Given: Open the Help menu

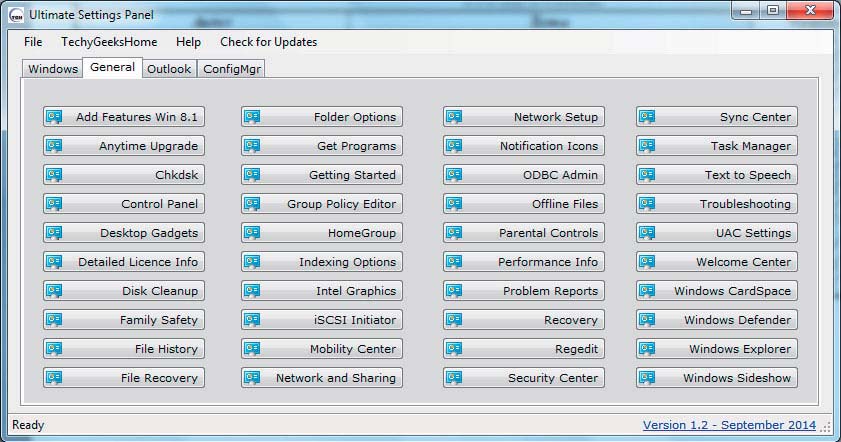Looking at the screenshot, I should [x=188, y=42].
